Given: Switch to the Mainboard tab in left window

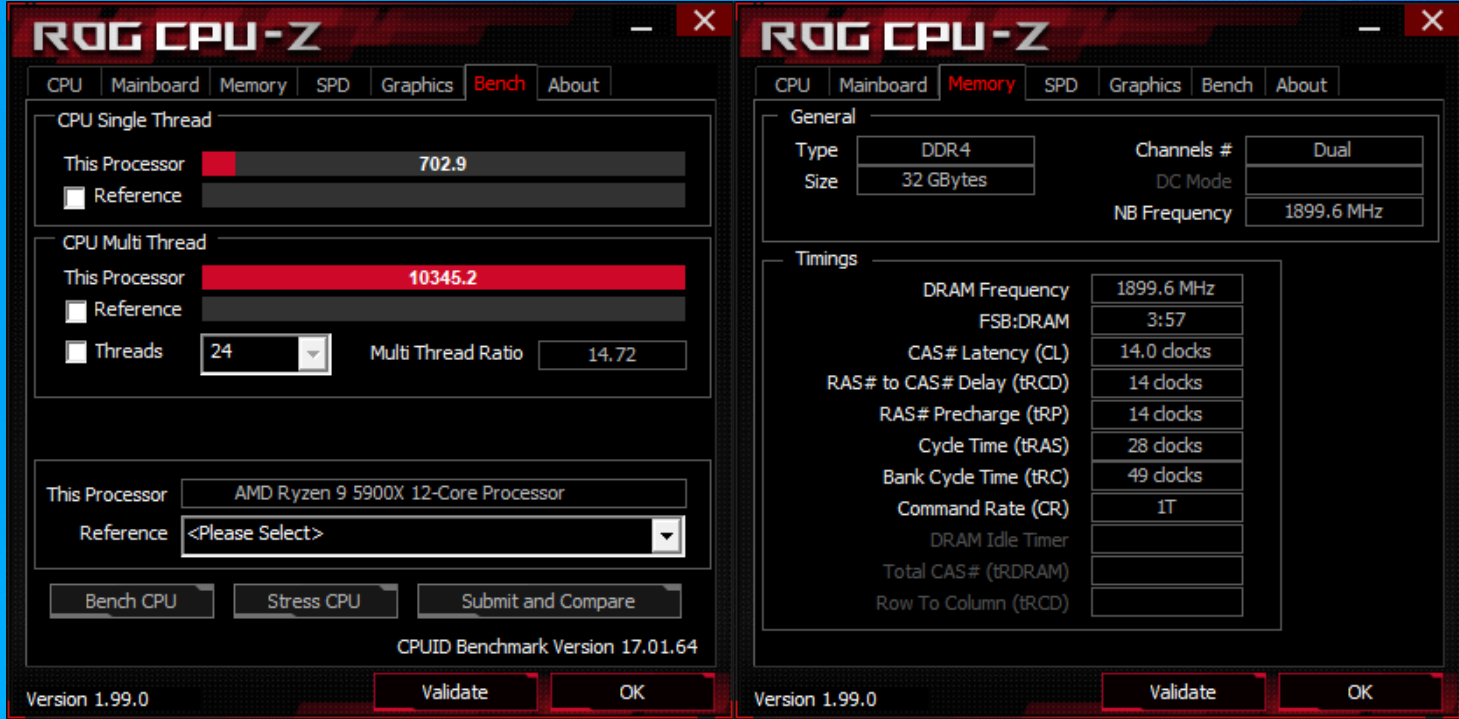Looking at the screenshot, I should click(155, 85).
